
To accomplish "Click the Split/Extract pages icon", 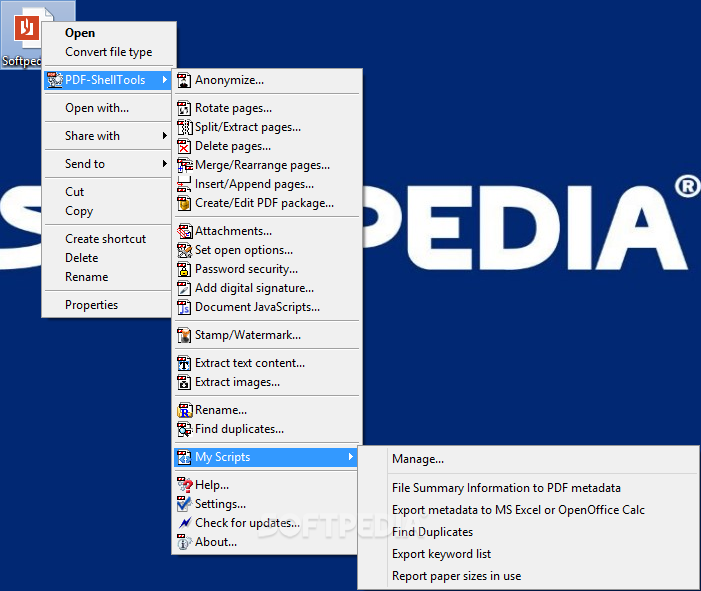I will pyautogui.click(x=185, y=127).
